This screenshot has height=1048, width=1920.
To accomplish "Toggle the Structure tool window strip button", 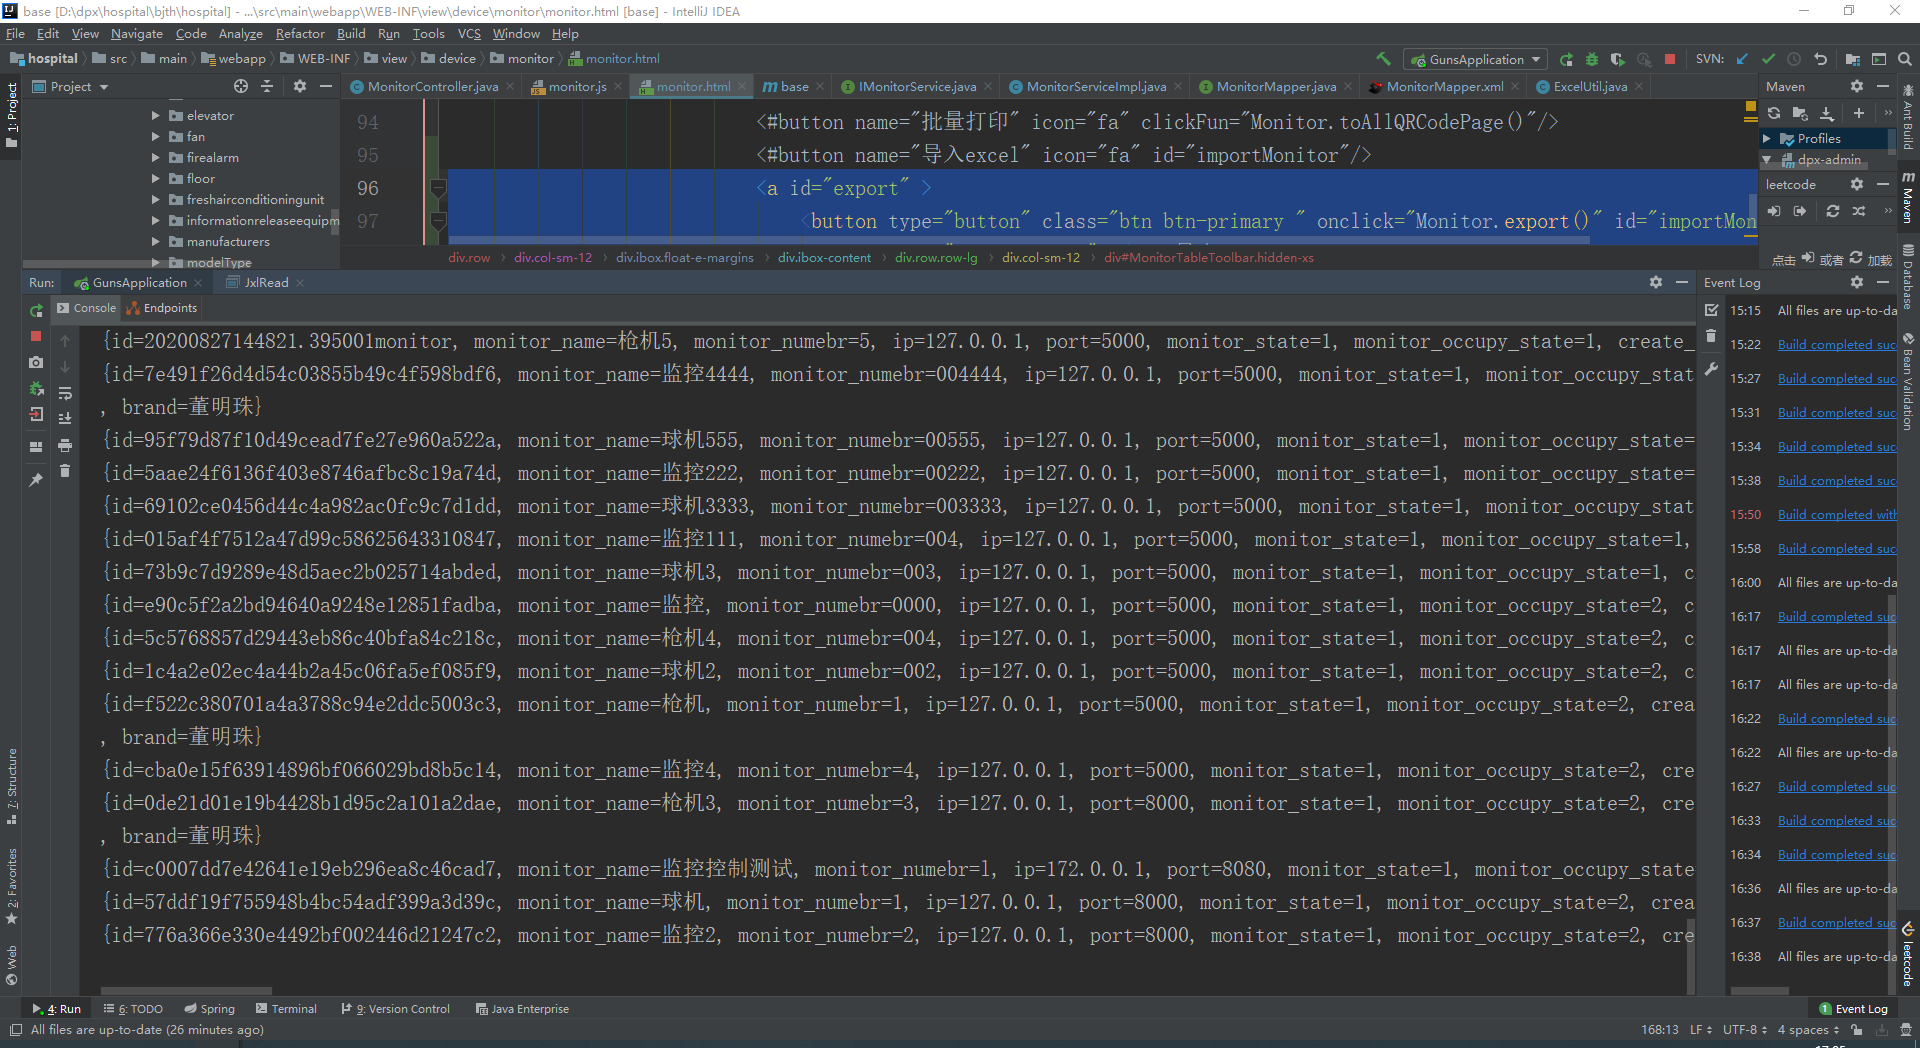I will tap(12, 786).
